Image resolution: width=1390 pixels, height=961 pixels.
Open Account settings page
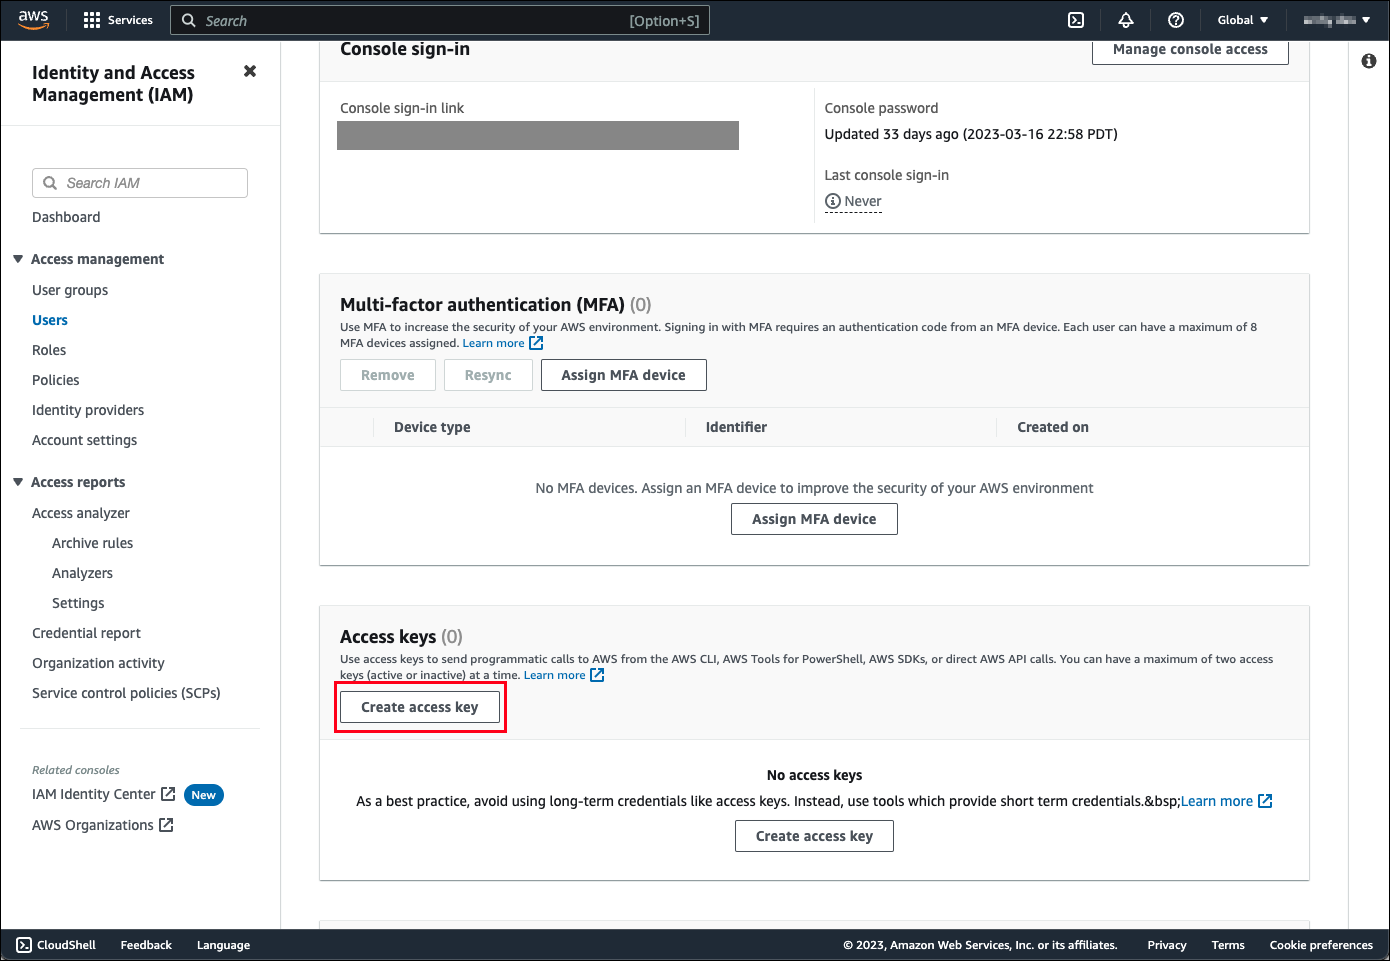coord(85,440)
